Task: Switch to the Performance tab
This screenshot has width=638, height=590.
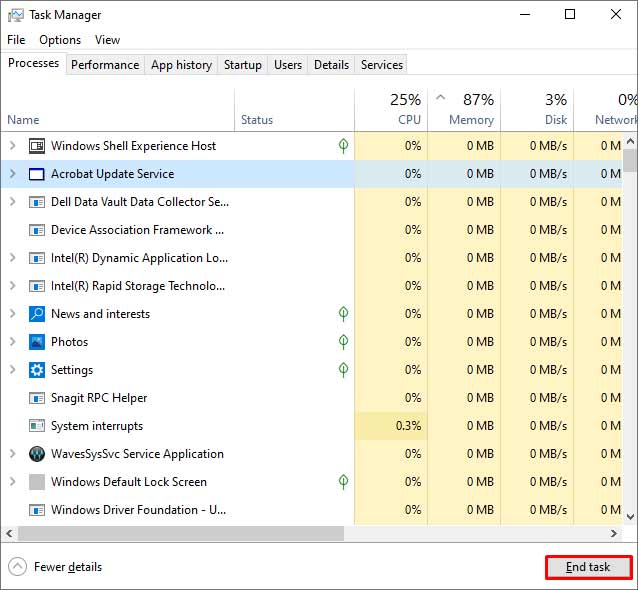Action: 105,65
